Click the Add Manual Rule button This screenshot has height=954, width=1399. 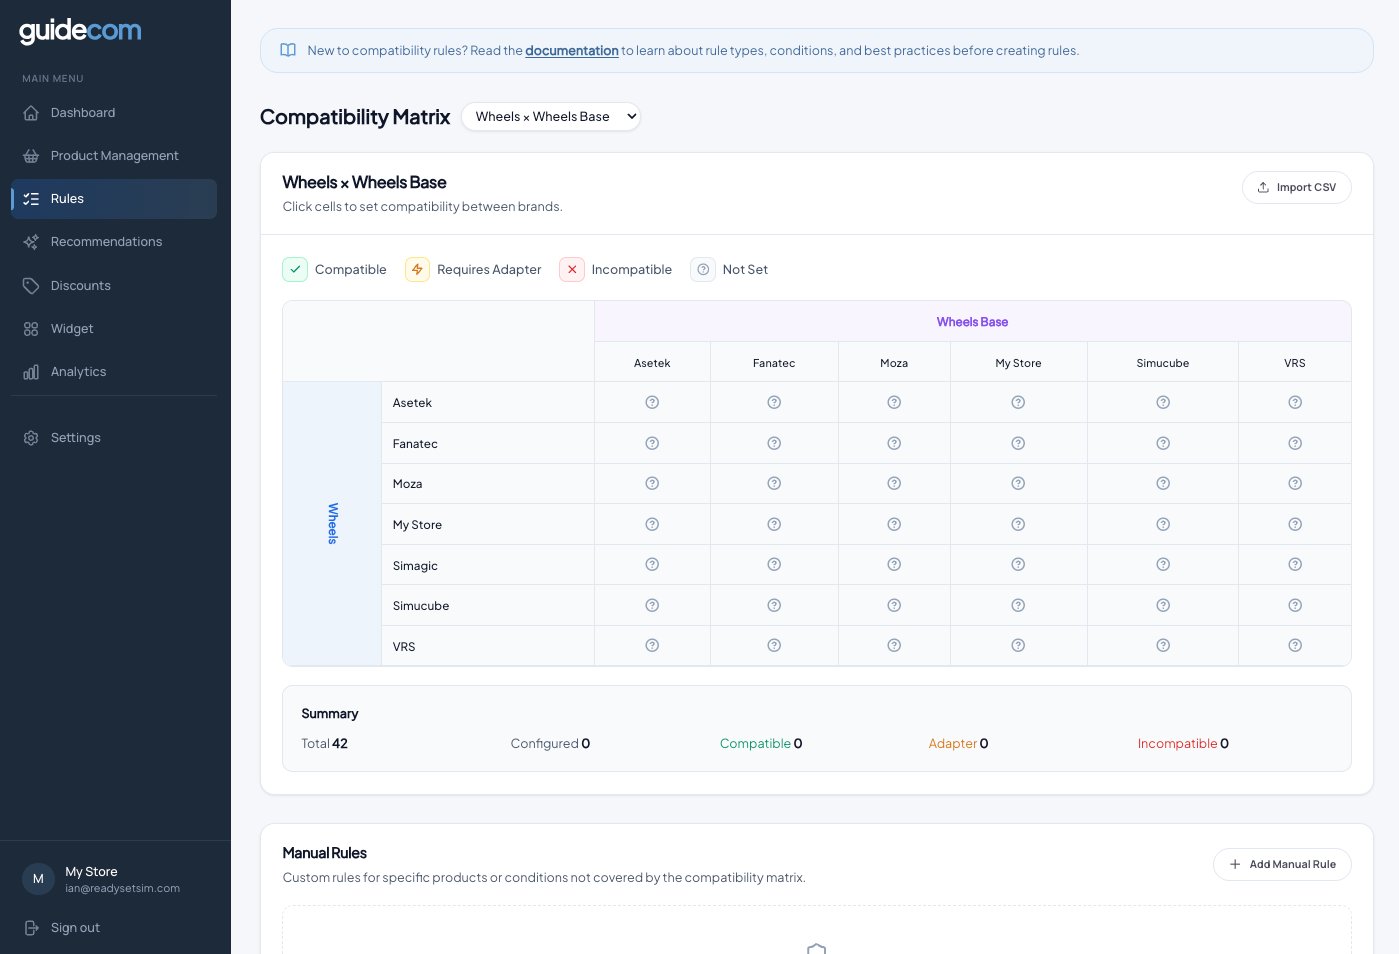pyautogui.click(x=1281, y=865)
